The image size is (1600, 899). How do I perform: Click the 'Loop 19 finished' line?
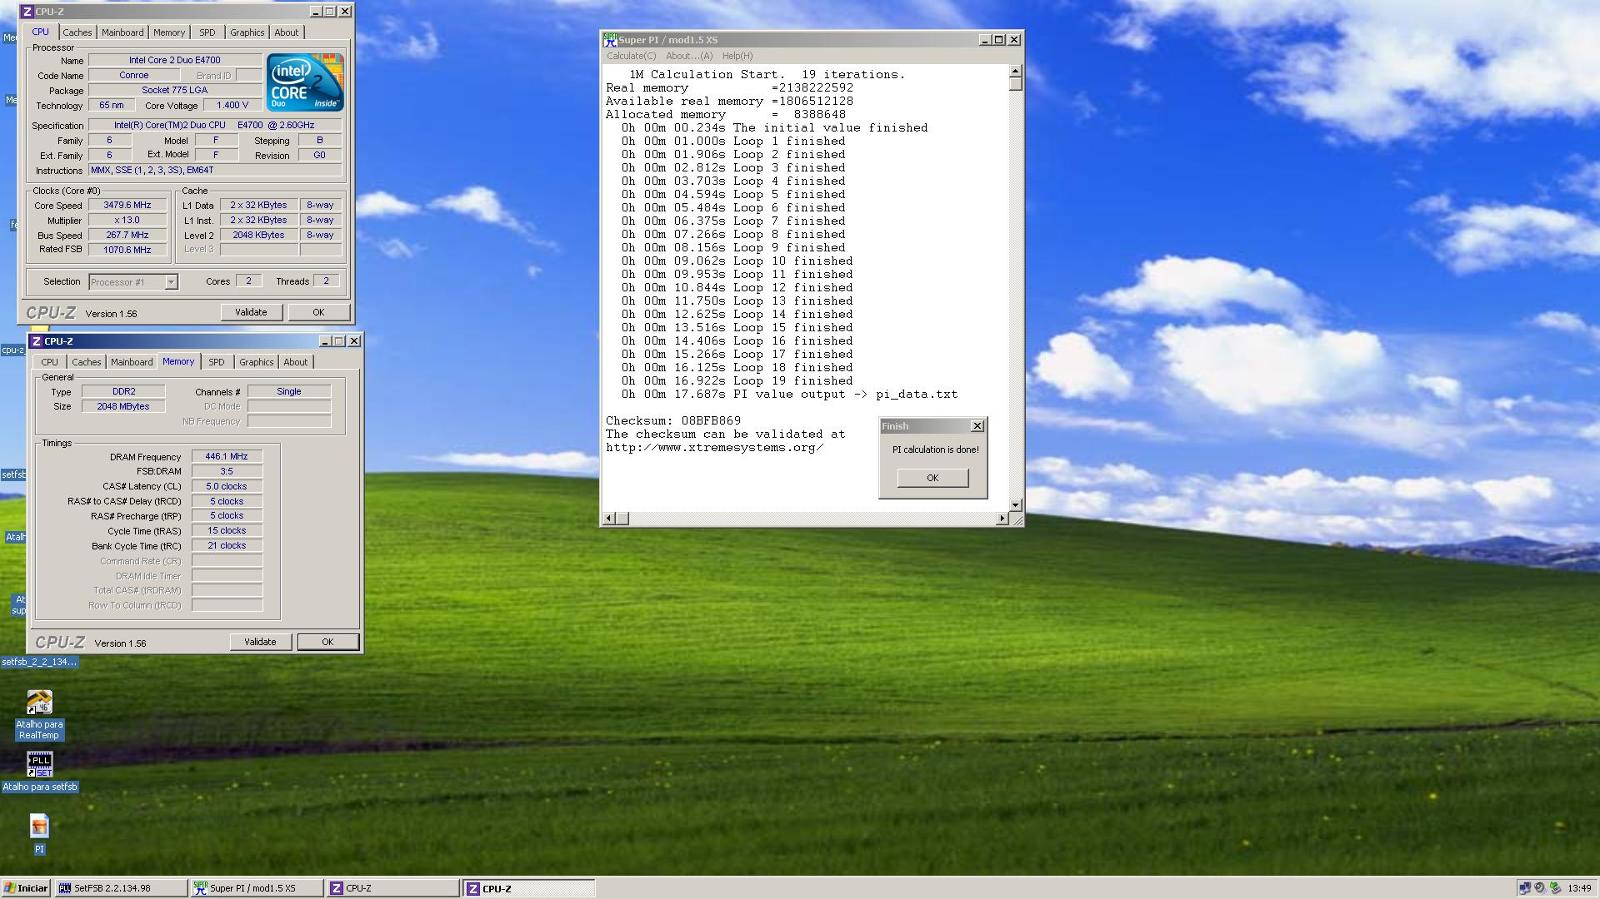737,381
